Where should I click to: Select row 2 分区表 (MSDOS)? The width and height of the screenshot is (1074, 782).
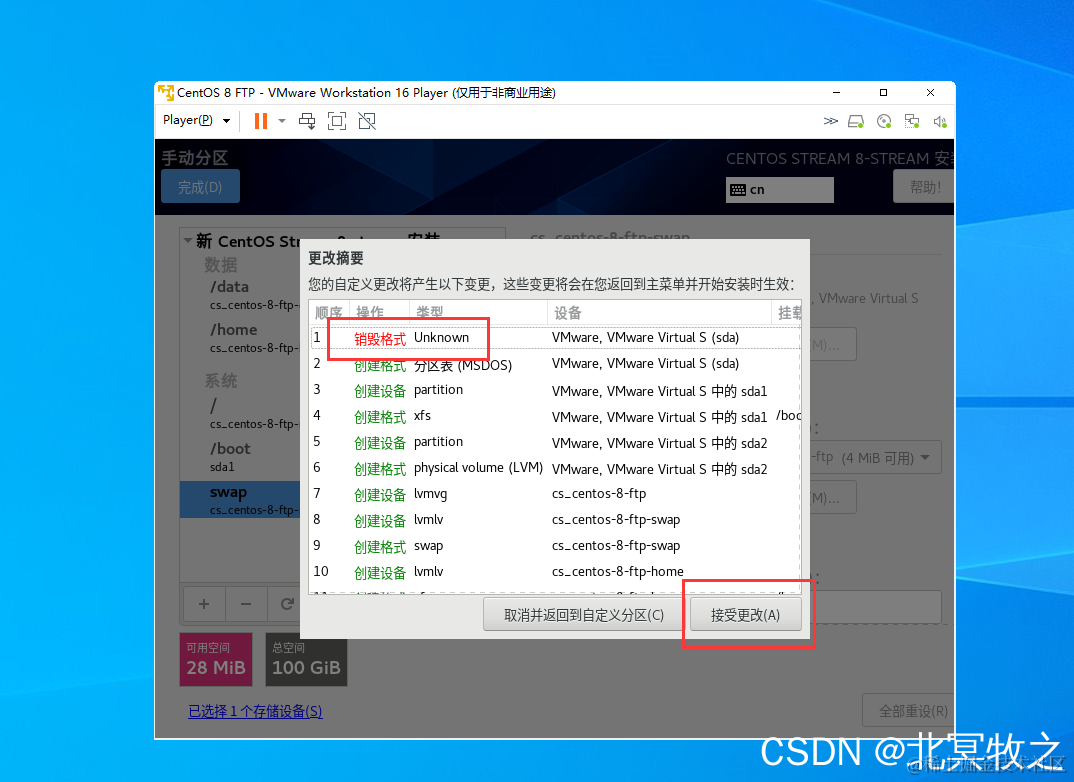(x=555, y=364)
